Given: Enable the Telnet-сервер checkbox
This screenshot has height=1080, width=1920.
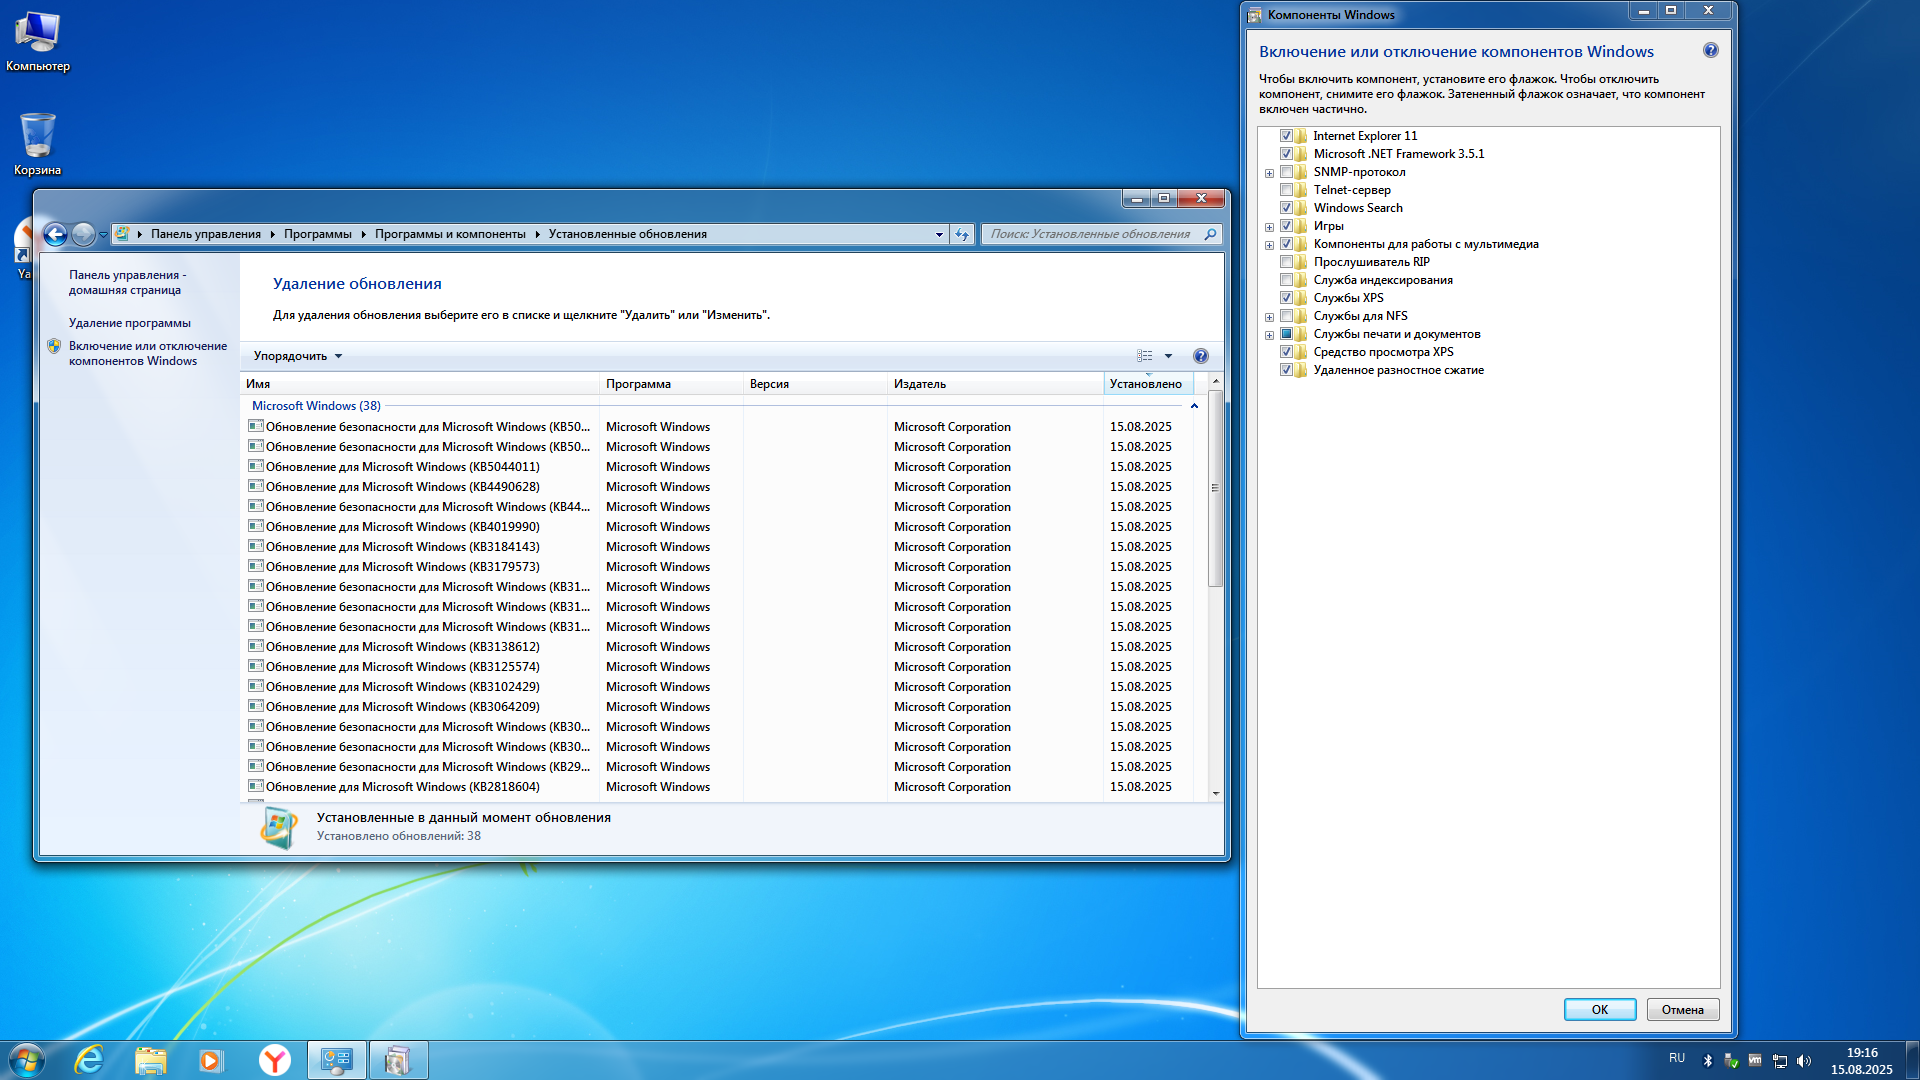Looking at the screenshot, I should [1286, 190].
